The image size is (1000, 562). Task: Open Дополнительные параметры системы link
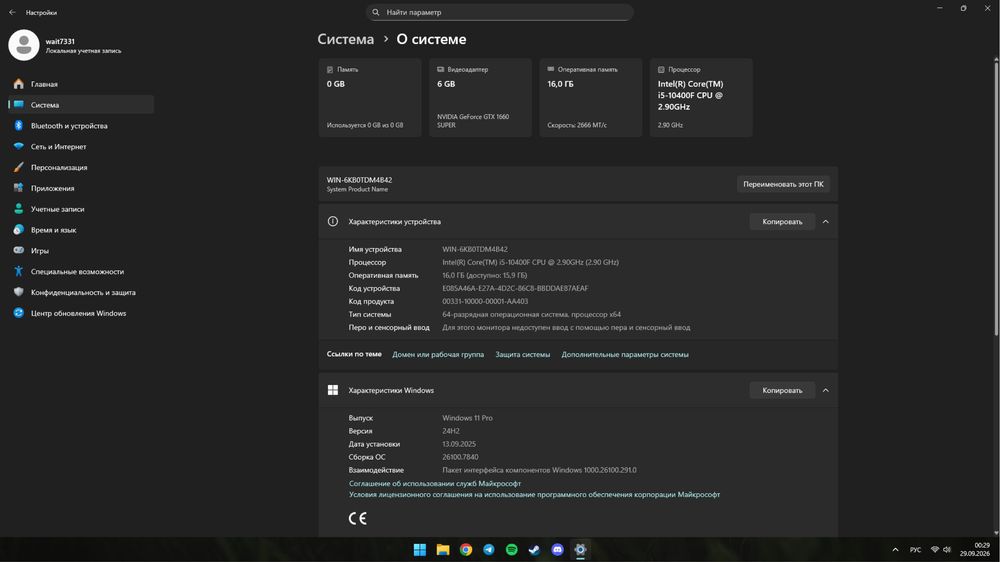point(625,355)
